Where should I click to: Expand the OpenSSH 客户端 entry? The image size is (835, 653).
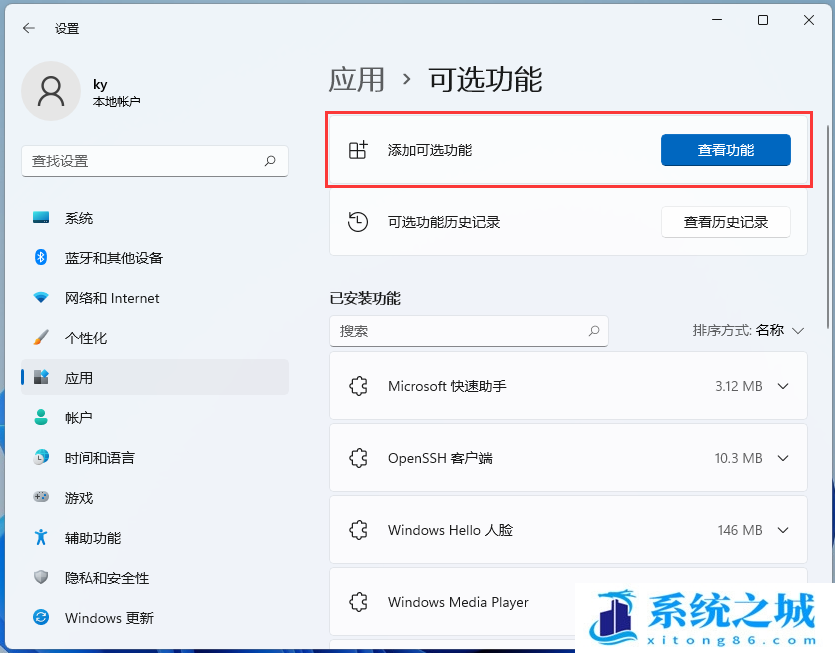782,458
